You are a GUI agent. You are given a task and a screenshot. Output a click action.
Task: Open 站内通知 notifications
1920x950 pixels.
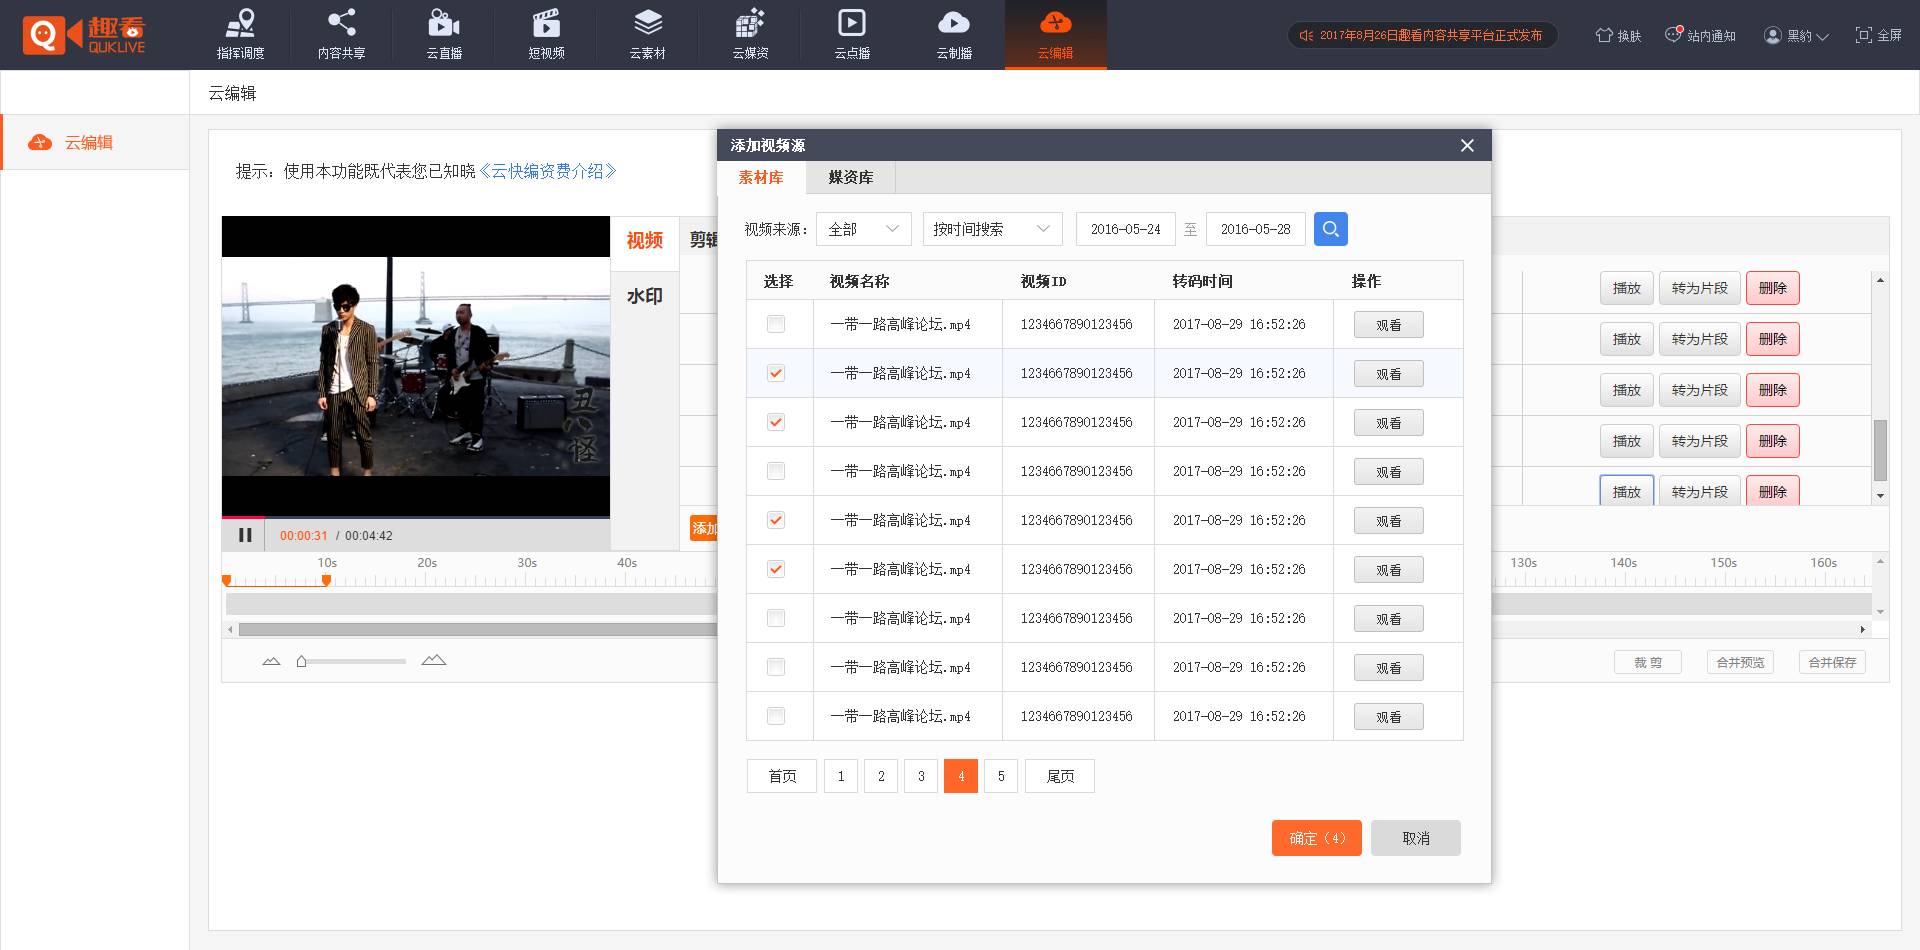click(1700, 35)
